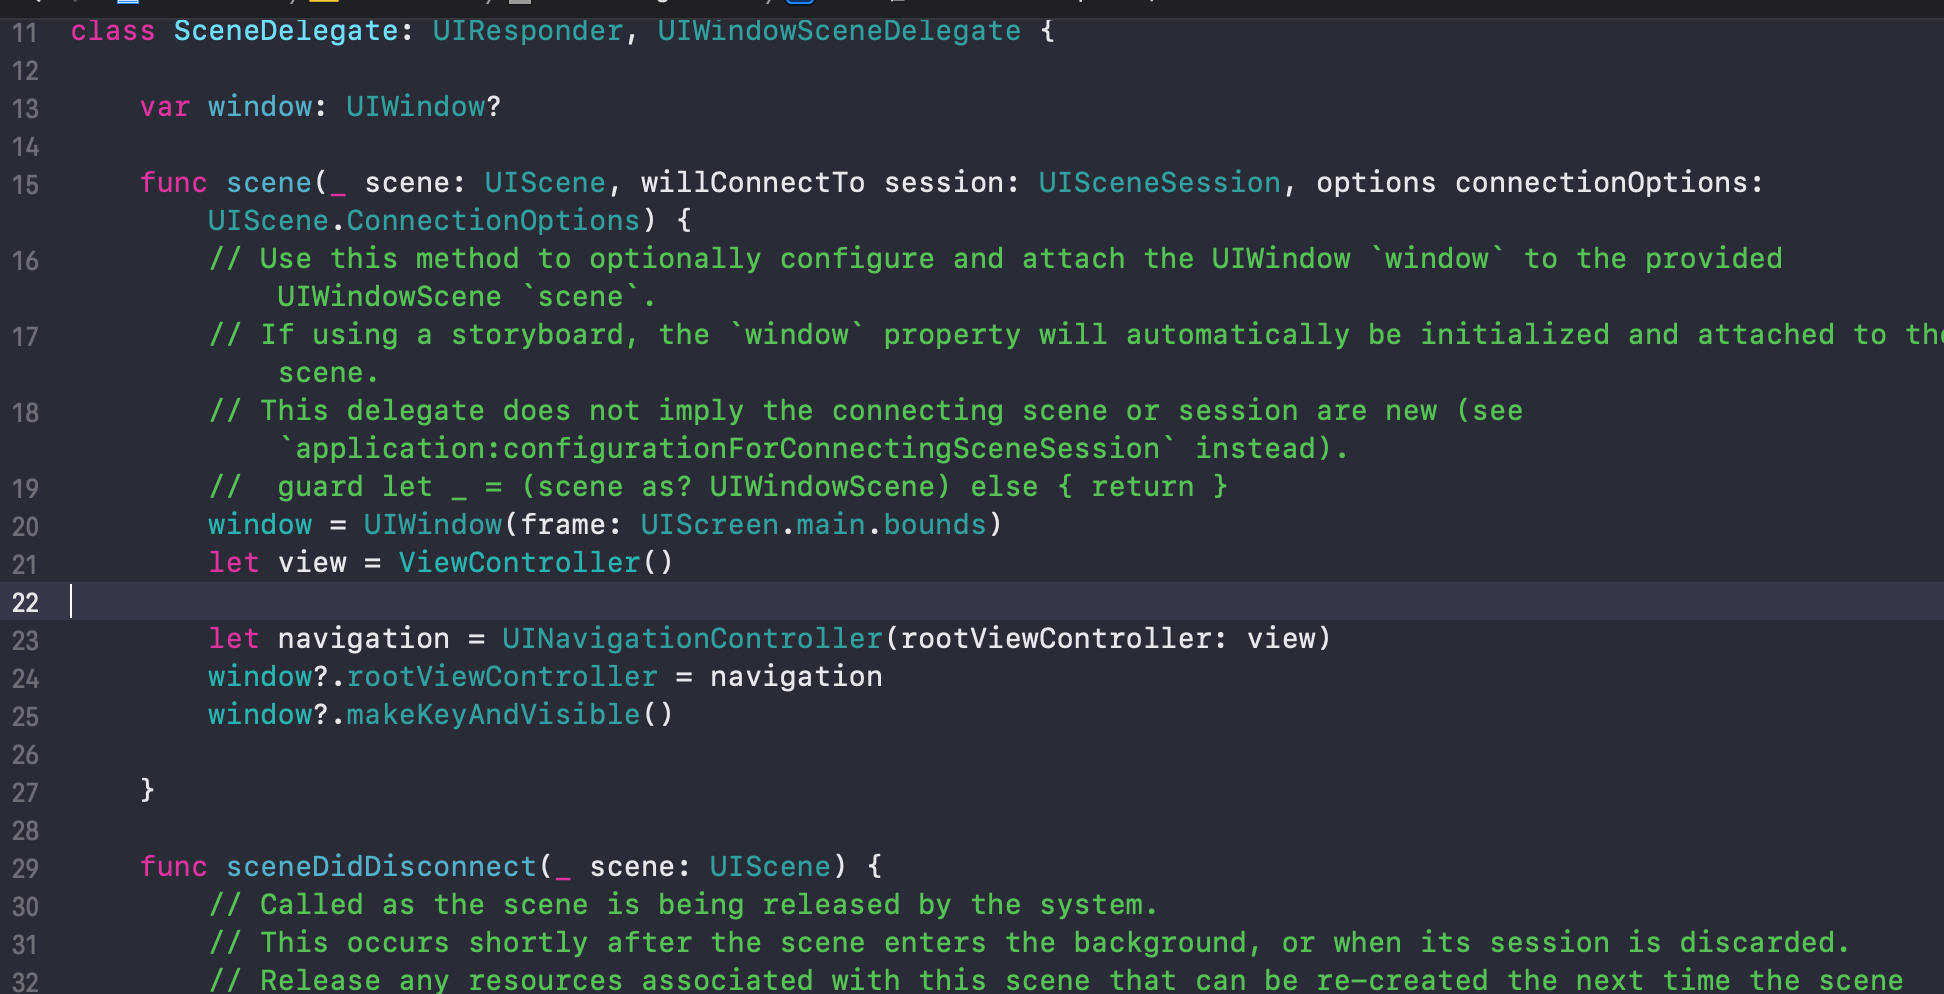Click the 'let' keyword before view on line 21
Viewport: 1944px width, 994px height.
pyautogui.click(x=234, y=563)
